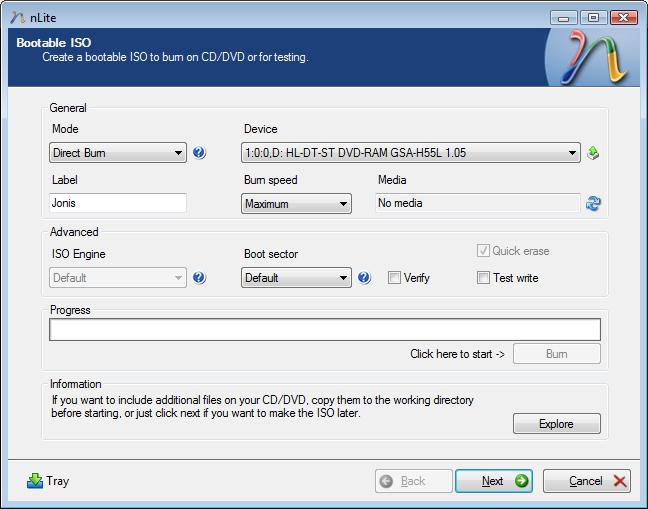Click the nLite title bar icon
The width and height of the screenshot is (648, 509).
(x=18, y=18)
